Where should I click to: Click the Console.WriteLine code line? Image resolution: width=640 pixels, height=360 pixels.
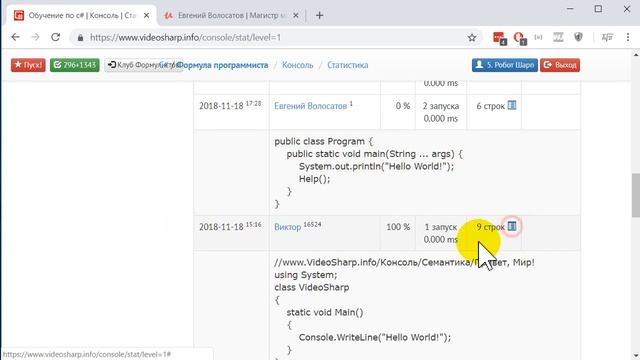tap(375, 337)
